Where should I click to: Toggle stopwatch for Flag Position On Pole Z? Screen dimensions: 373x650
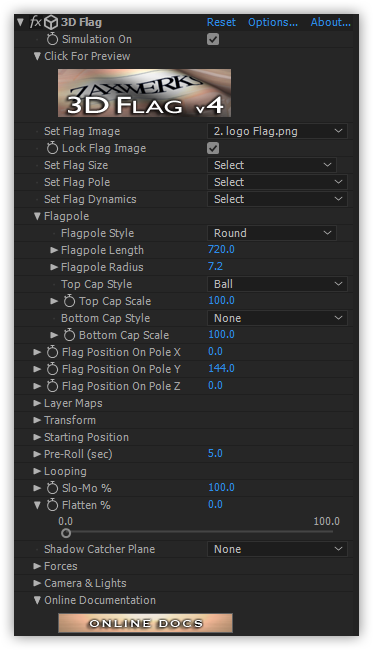[x=53, y=386]
